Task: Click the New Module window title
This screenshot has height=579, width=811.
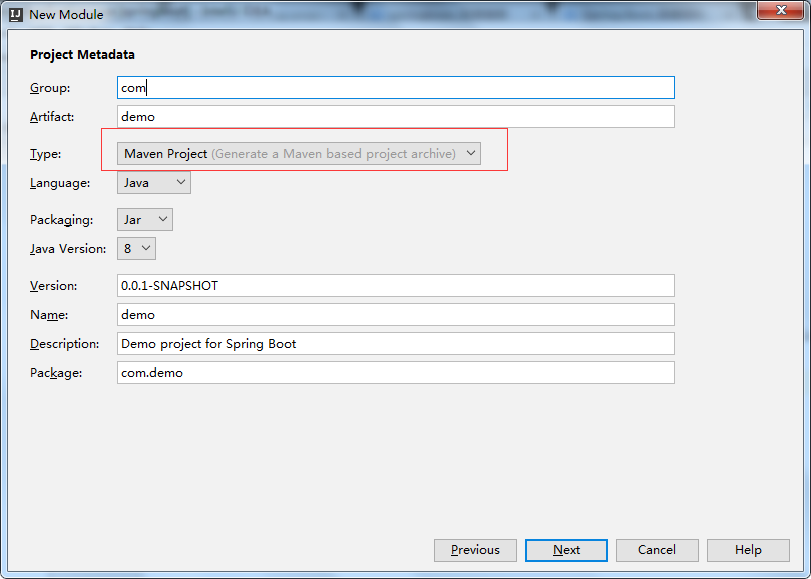Action: coord(66,14)
